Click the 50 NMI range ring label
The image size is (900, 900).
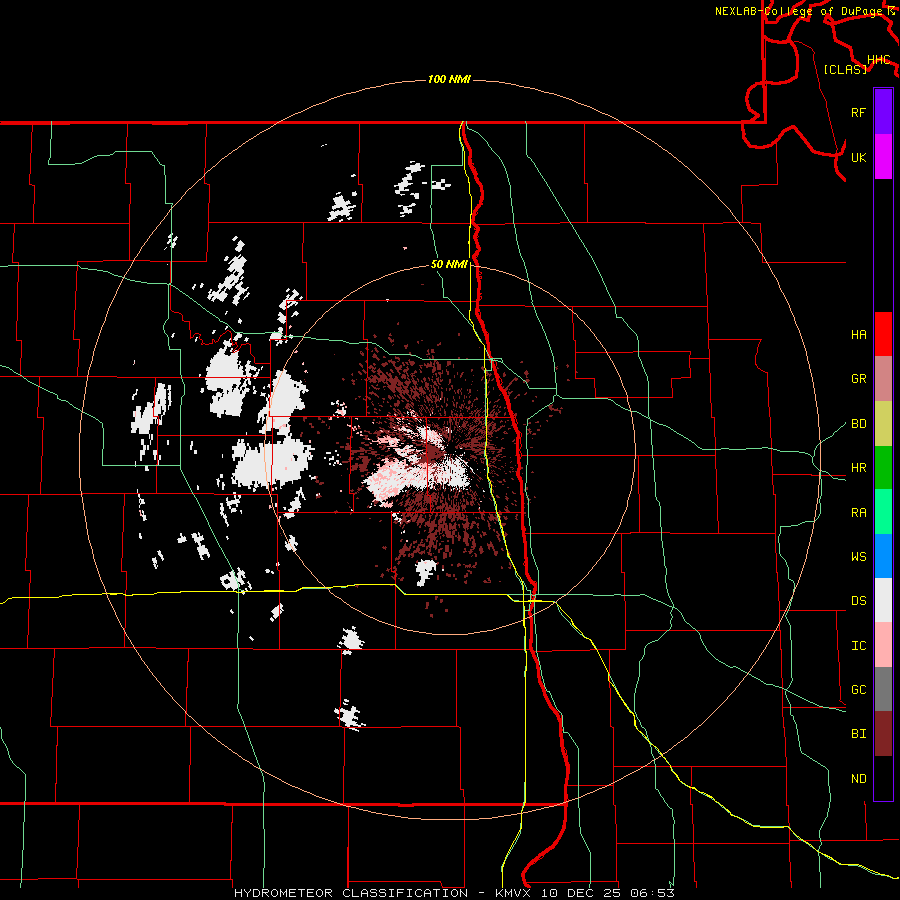point(449,264)
